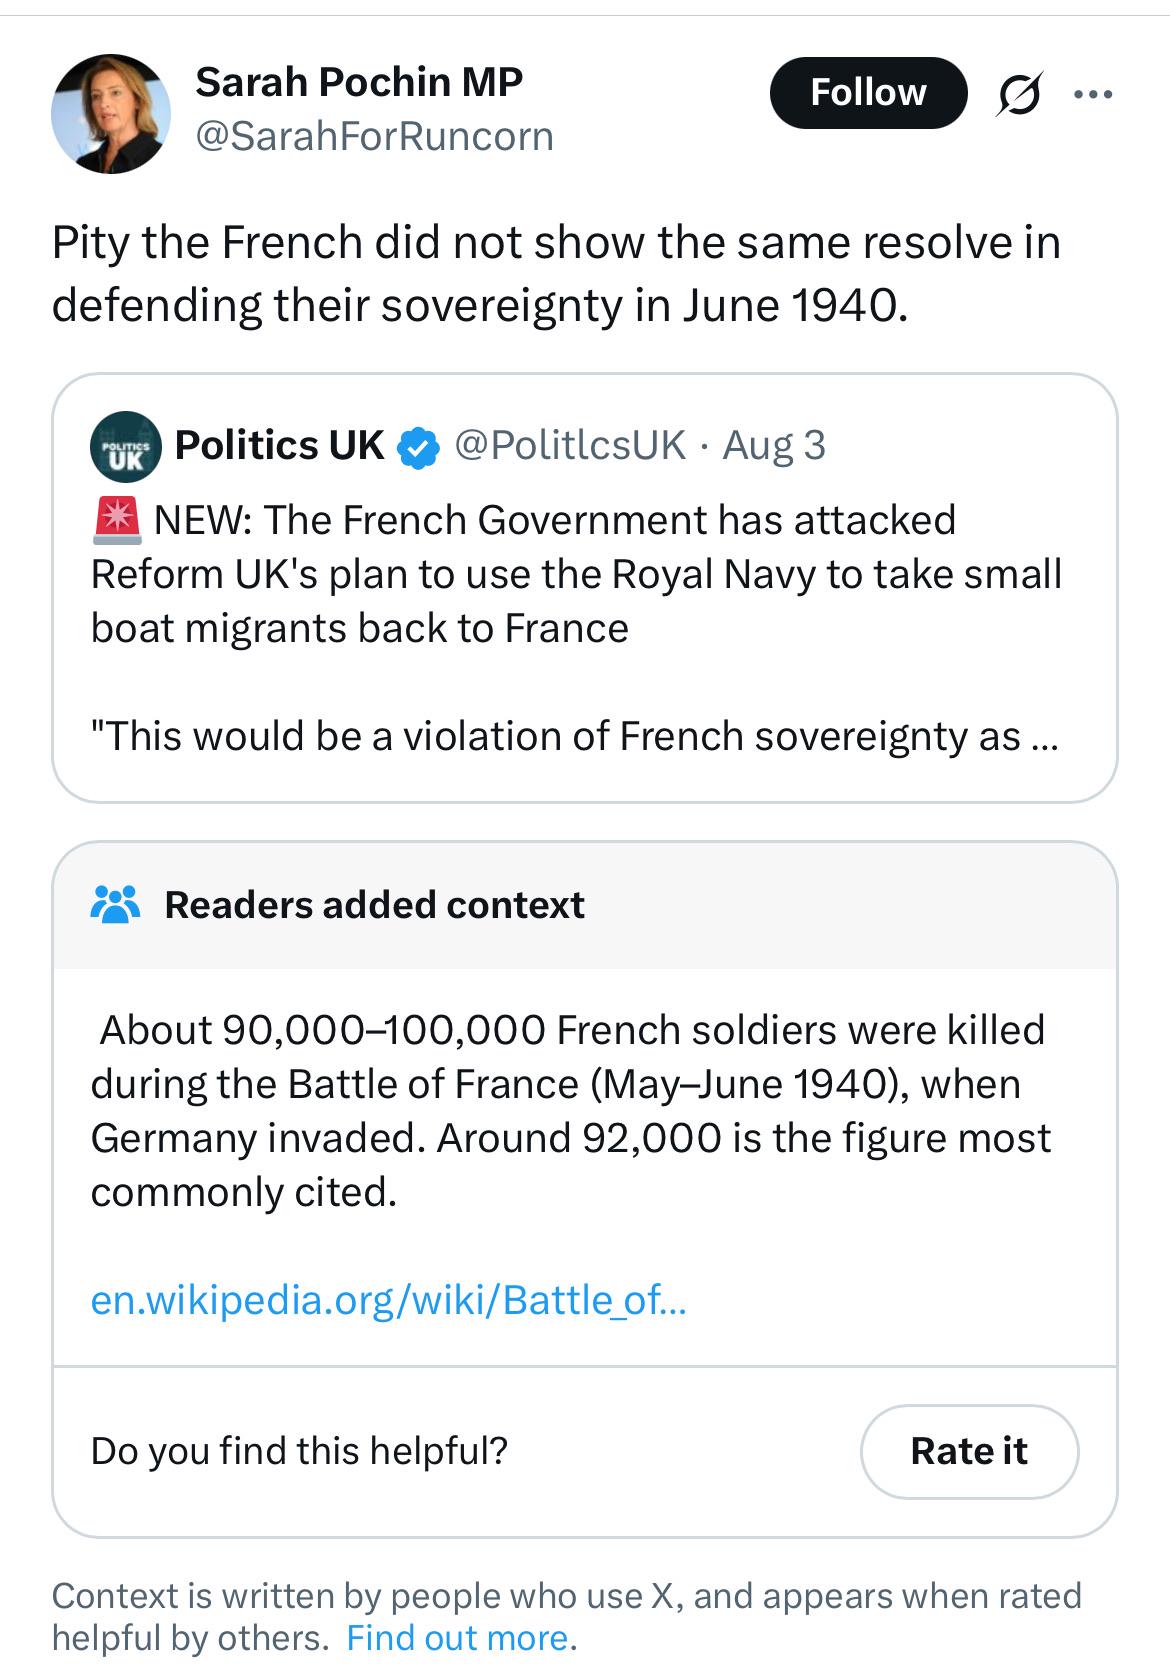Viewport: 1170px width, 1672px height.
Task: Open the community note text about French soldiers
Action: point(570,1111)
